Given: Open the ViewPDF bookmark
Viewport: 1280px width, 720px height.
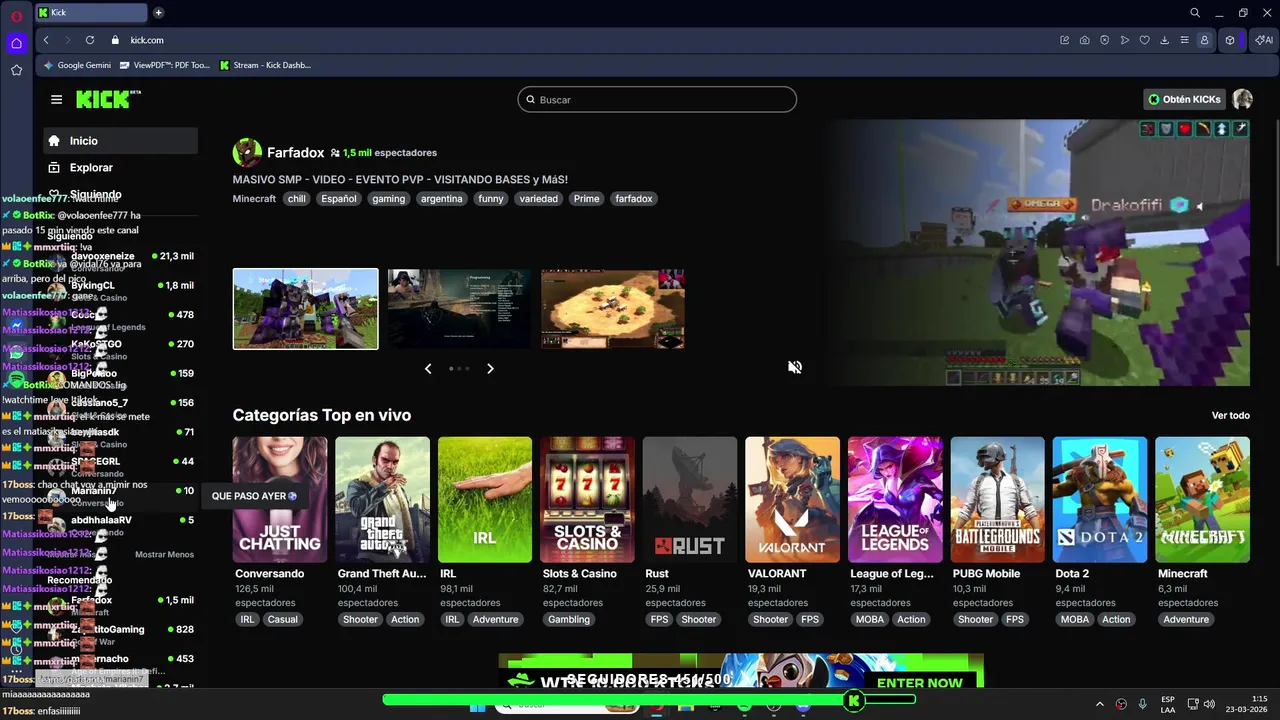Looking at the screenshot, I should tap(164, 65).
